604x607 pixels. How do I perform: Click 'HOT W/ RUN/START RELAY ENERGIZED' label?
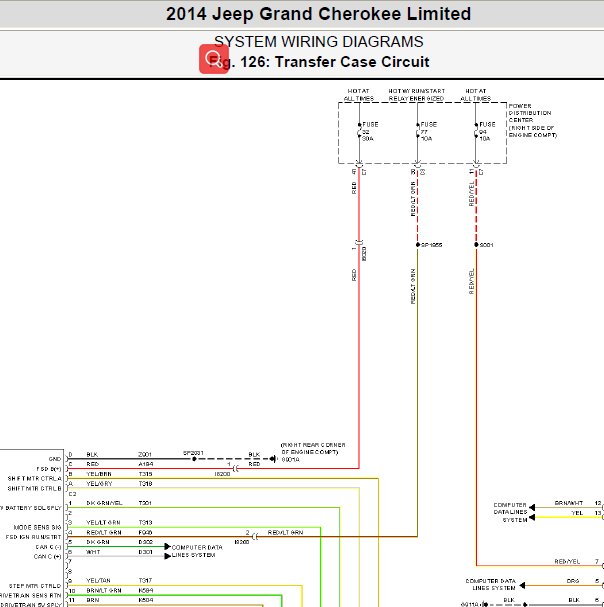(417, 95)
